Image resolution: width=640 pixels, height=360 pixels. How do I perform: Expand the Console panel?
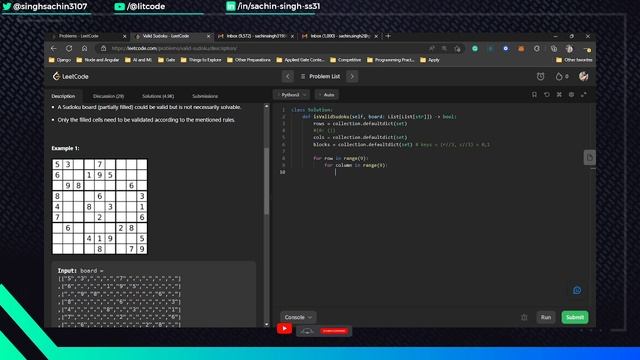click(298, 317)
